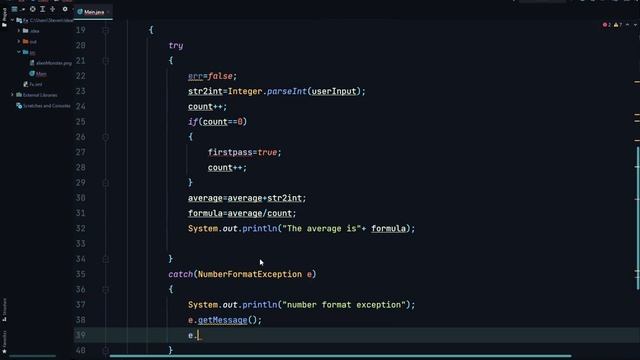Click line number 22 in the gutter
This screenshot has height=360, width=640.
(81, 76)
